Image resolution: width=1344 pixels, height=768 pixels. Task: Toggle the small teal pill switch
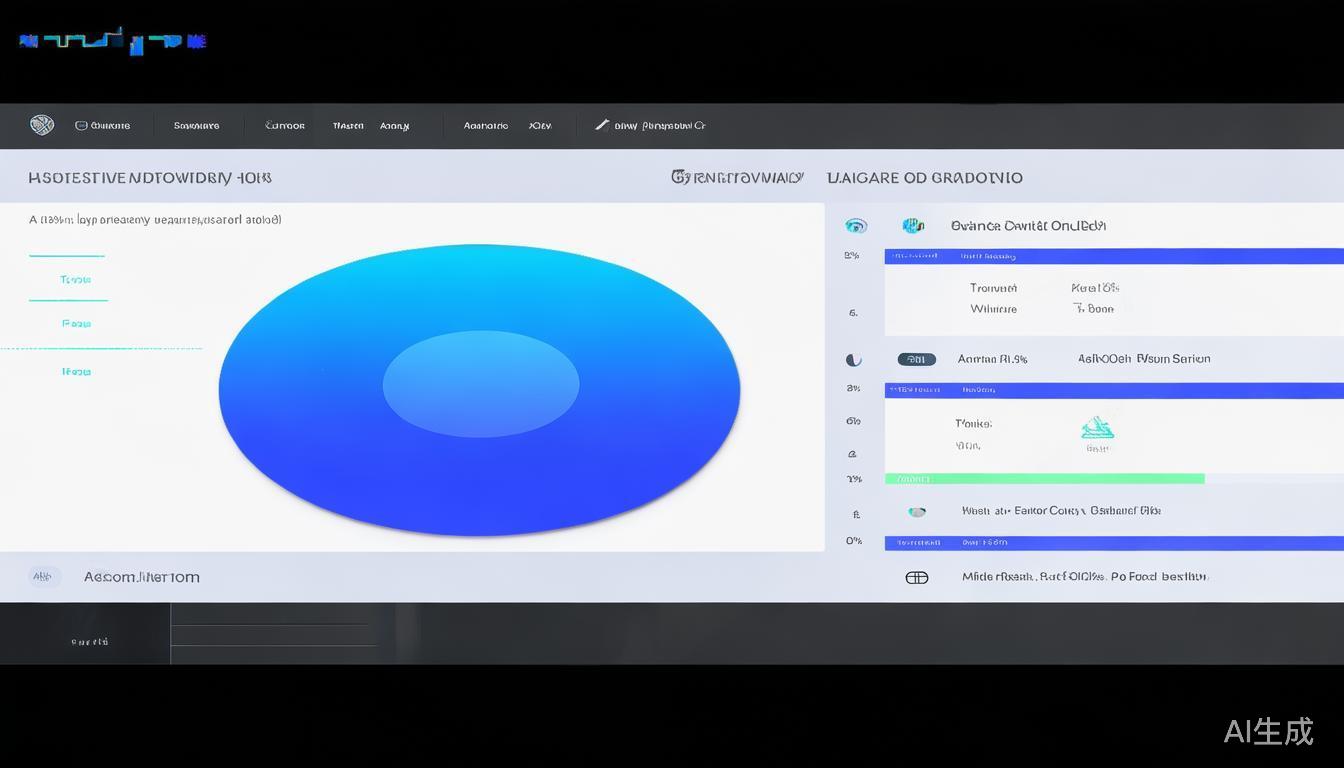[916, 512]
